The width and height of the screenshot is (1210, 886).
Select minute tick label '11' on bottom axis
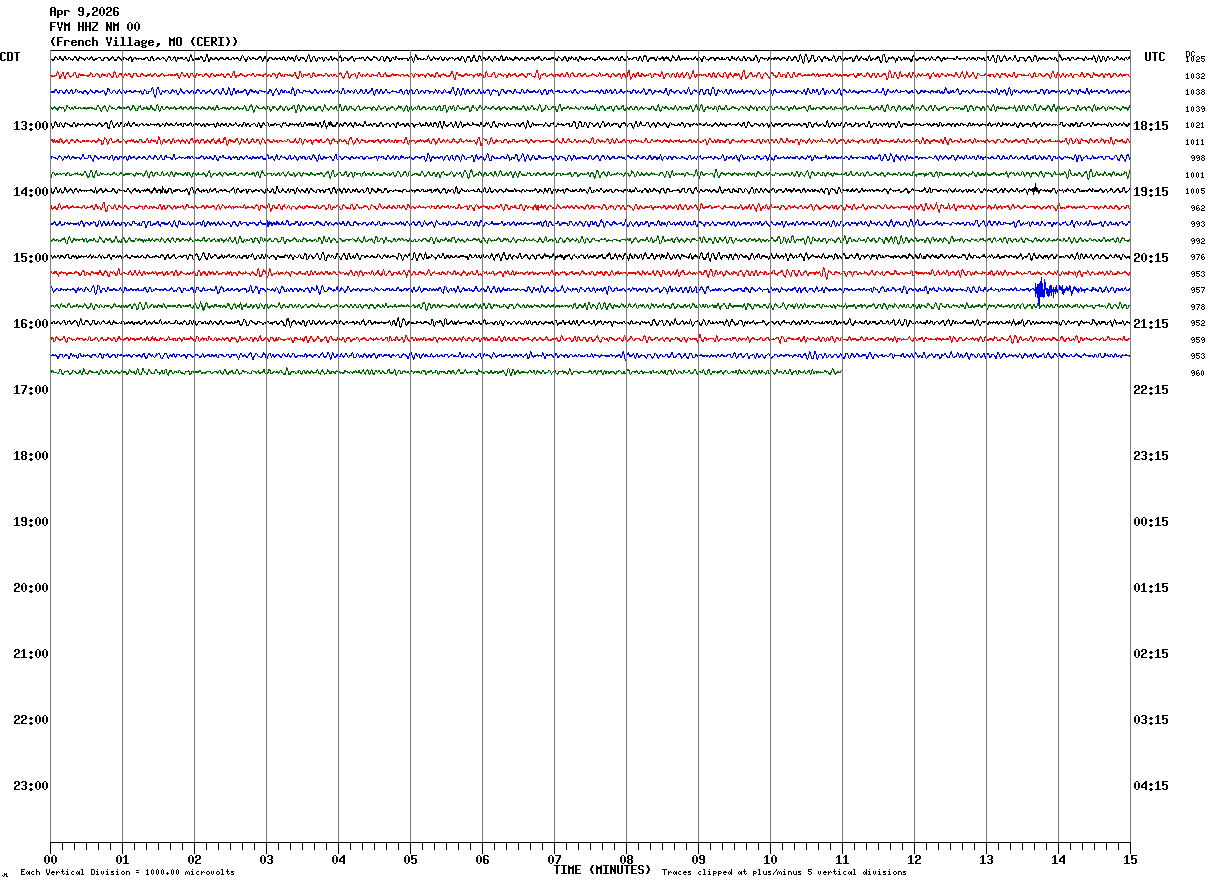pyautogui.click(x=842, y=860)
